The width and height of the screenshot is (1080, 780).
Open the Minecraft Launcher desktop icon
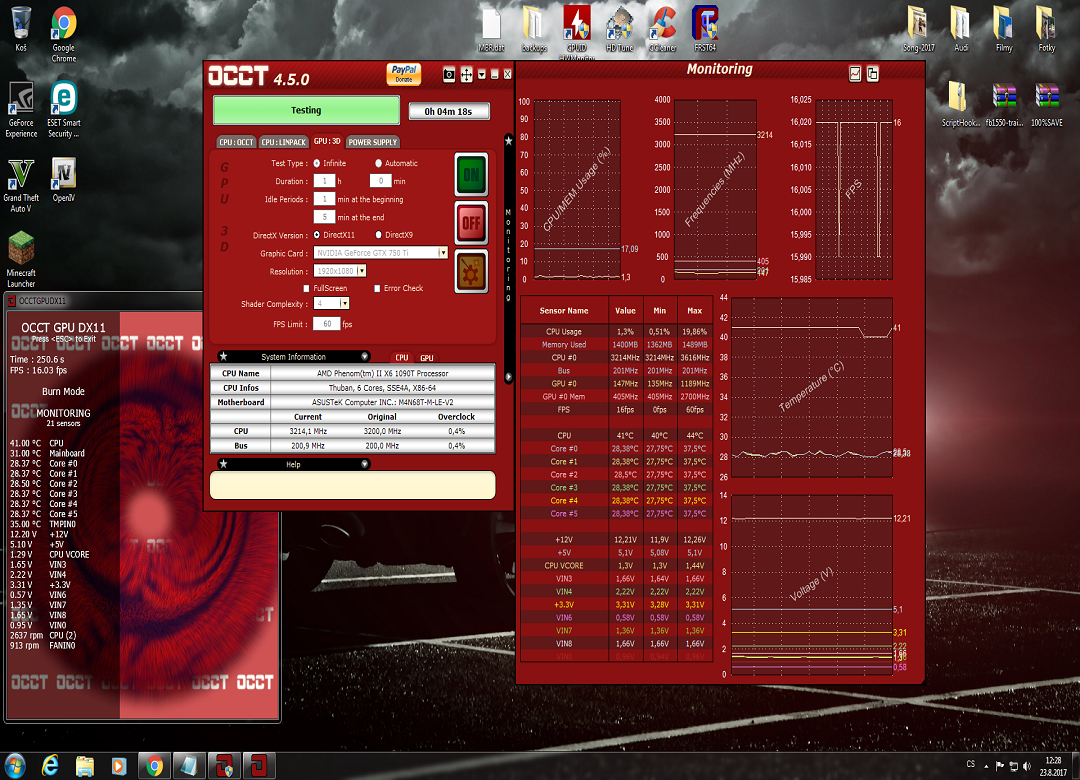click(21, 248)
